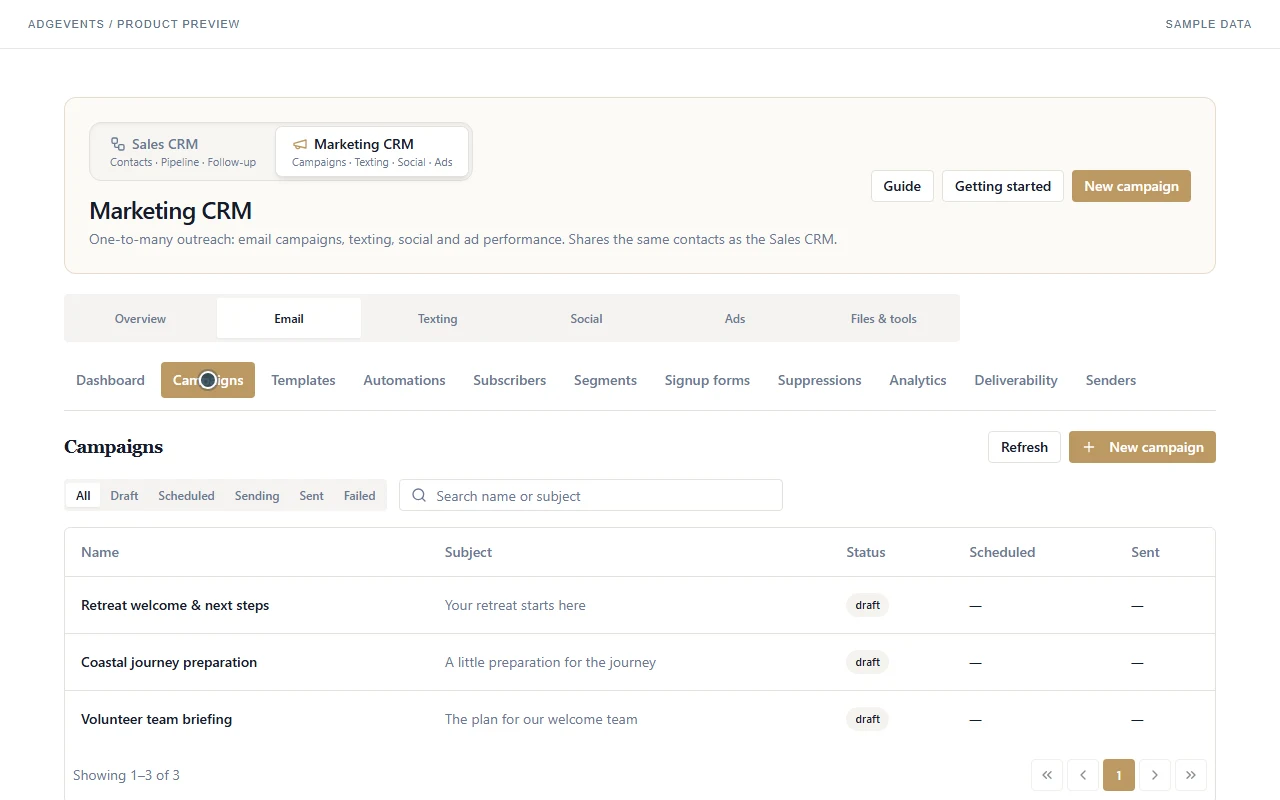
Task: Open the Signup forms sub-tab
Action: click(x=707, y=380)
